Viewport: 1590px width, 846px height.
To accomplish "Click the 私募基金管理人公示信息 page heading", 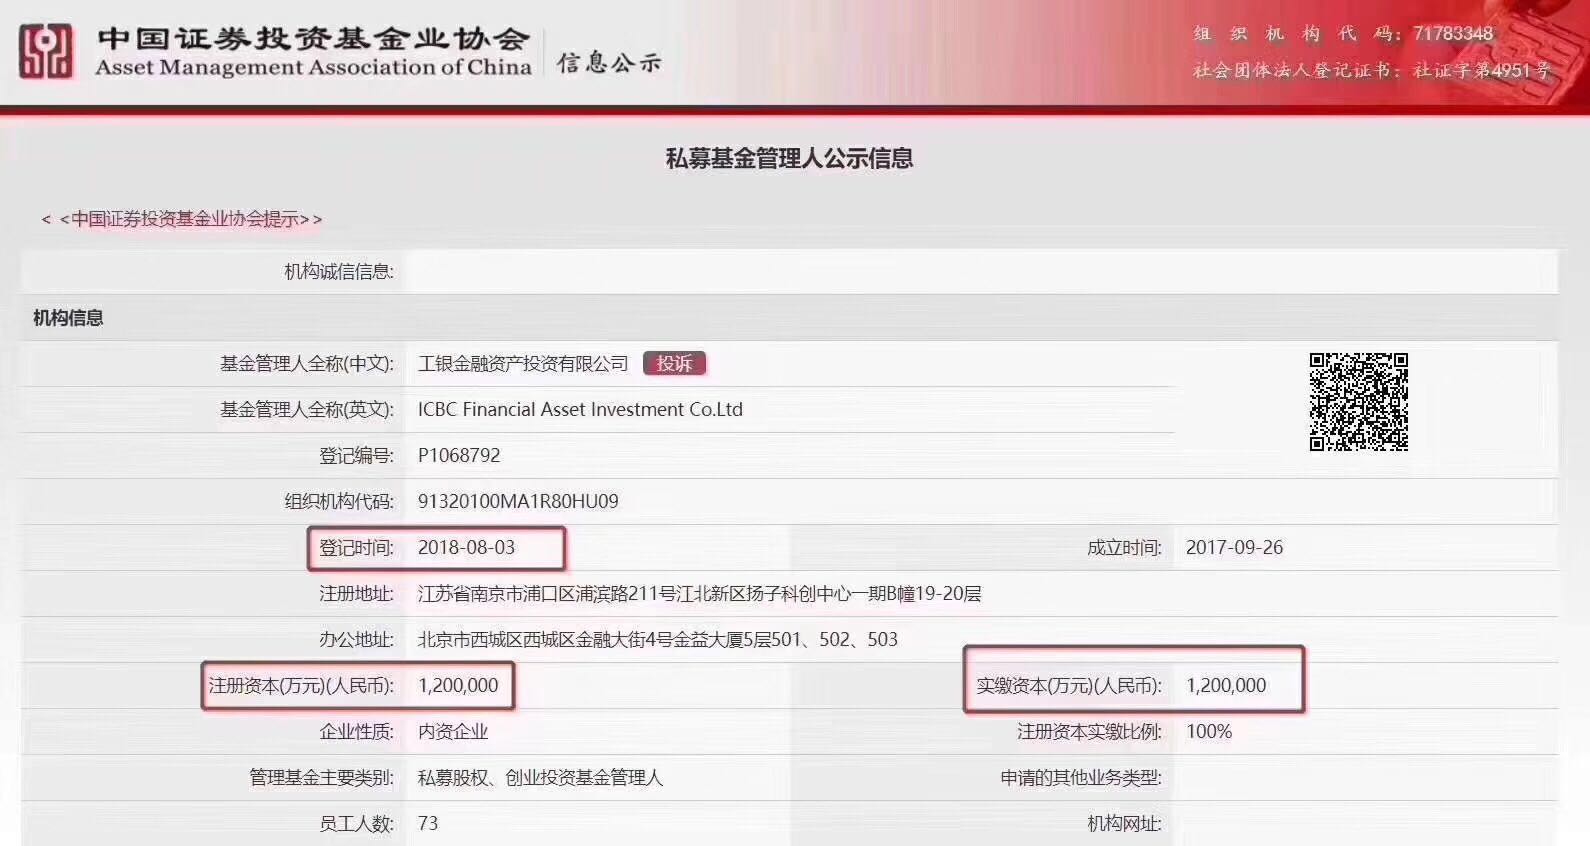I will pos(789,158).
